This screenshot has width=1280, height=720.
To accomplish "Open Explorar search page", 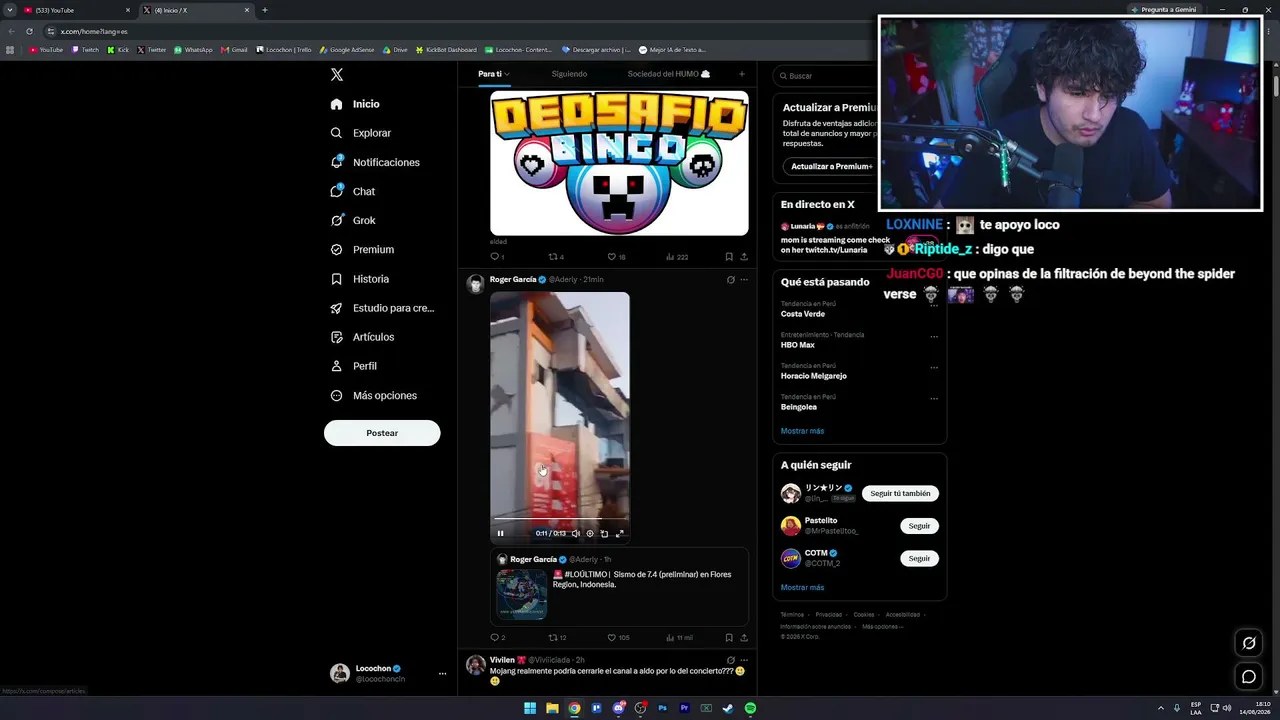I will click(x=361, y=133).
